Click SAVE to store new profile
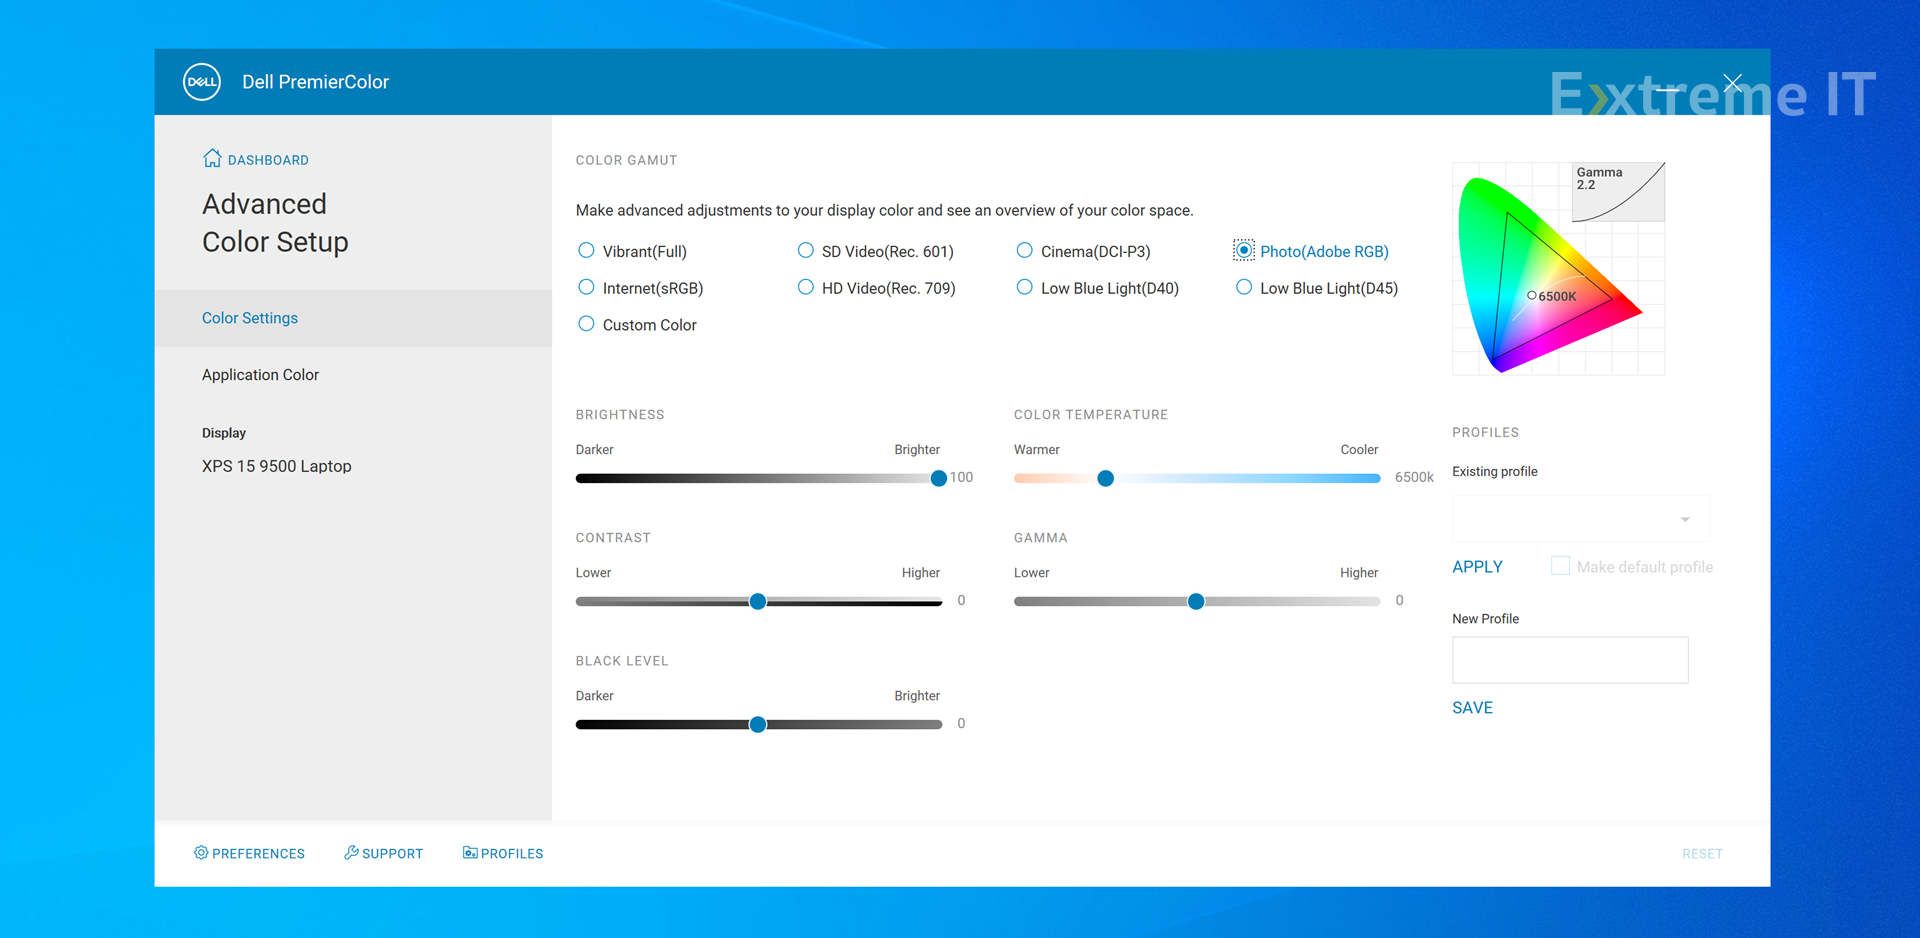This screenshot has height=938, width=1920. pos(1472,708)
